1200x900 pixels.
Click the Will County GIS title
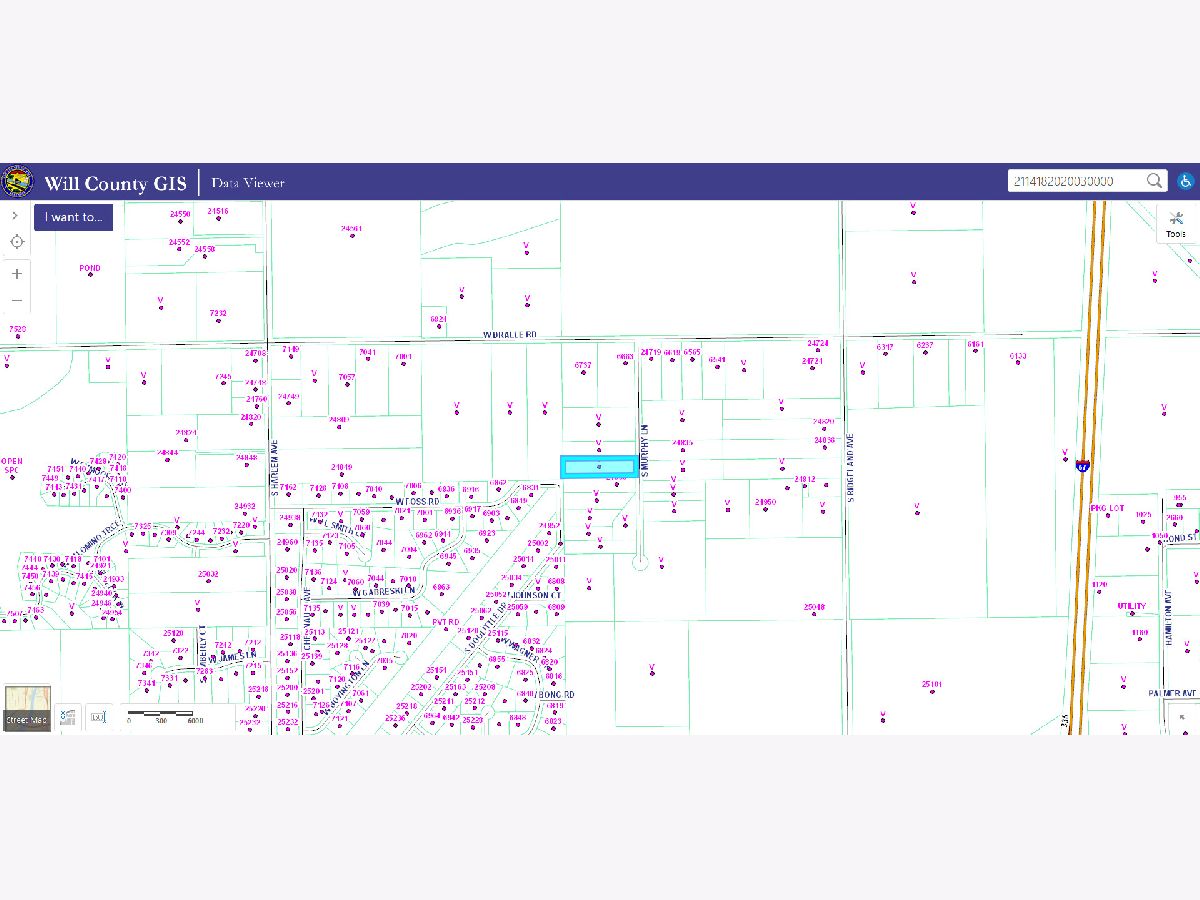[115, 183]
